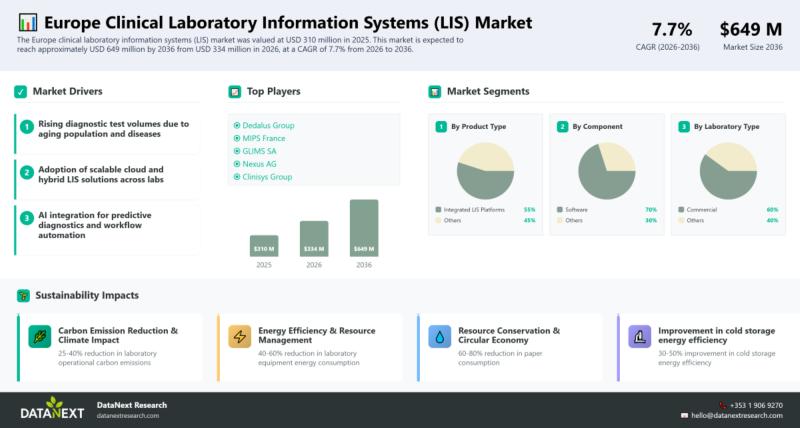The width and height of the screenshot is (800, 428).
Task: Click the Top Players section icon
Action: pyautogui.click(x=235, y=92)
